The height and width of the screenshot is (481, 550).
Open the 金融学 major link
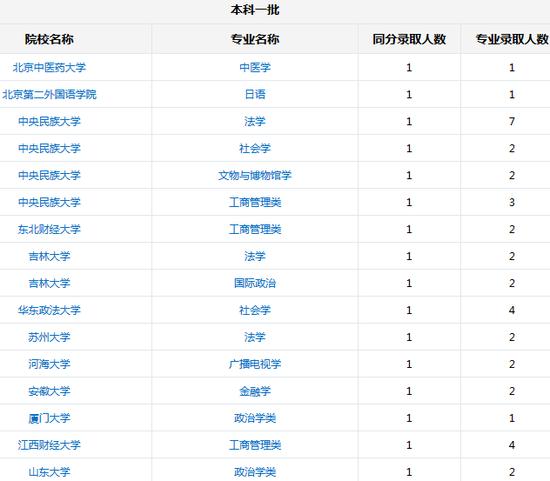point(255,391)
